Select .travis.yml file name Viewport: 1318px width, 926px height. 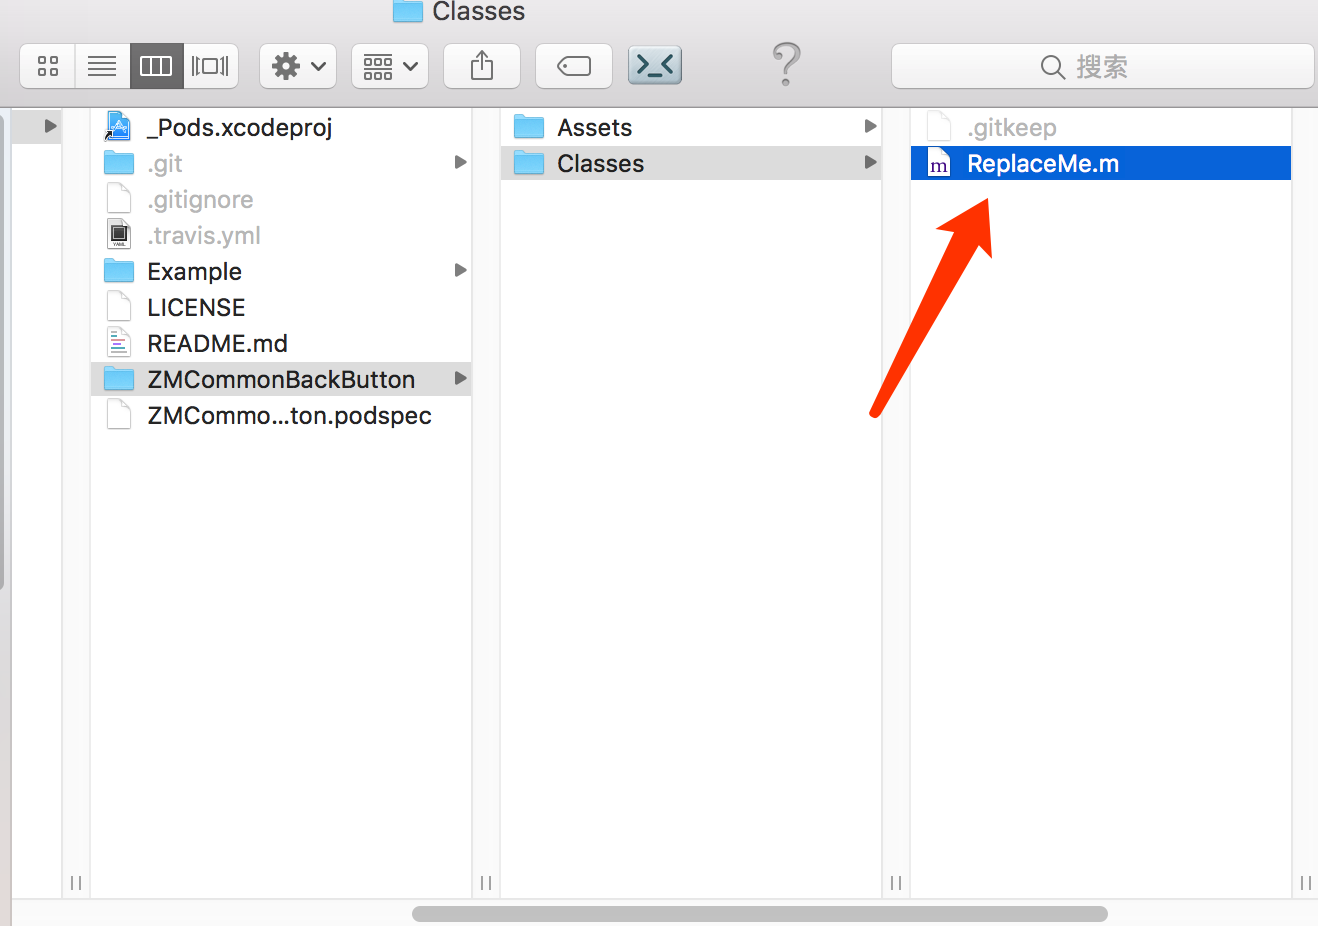(x=204, y=235)
